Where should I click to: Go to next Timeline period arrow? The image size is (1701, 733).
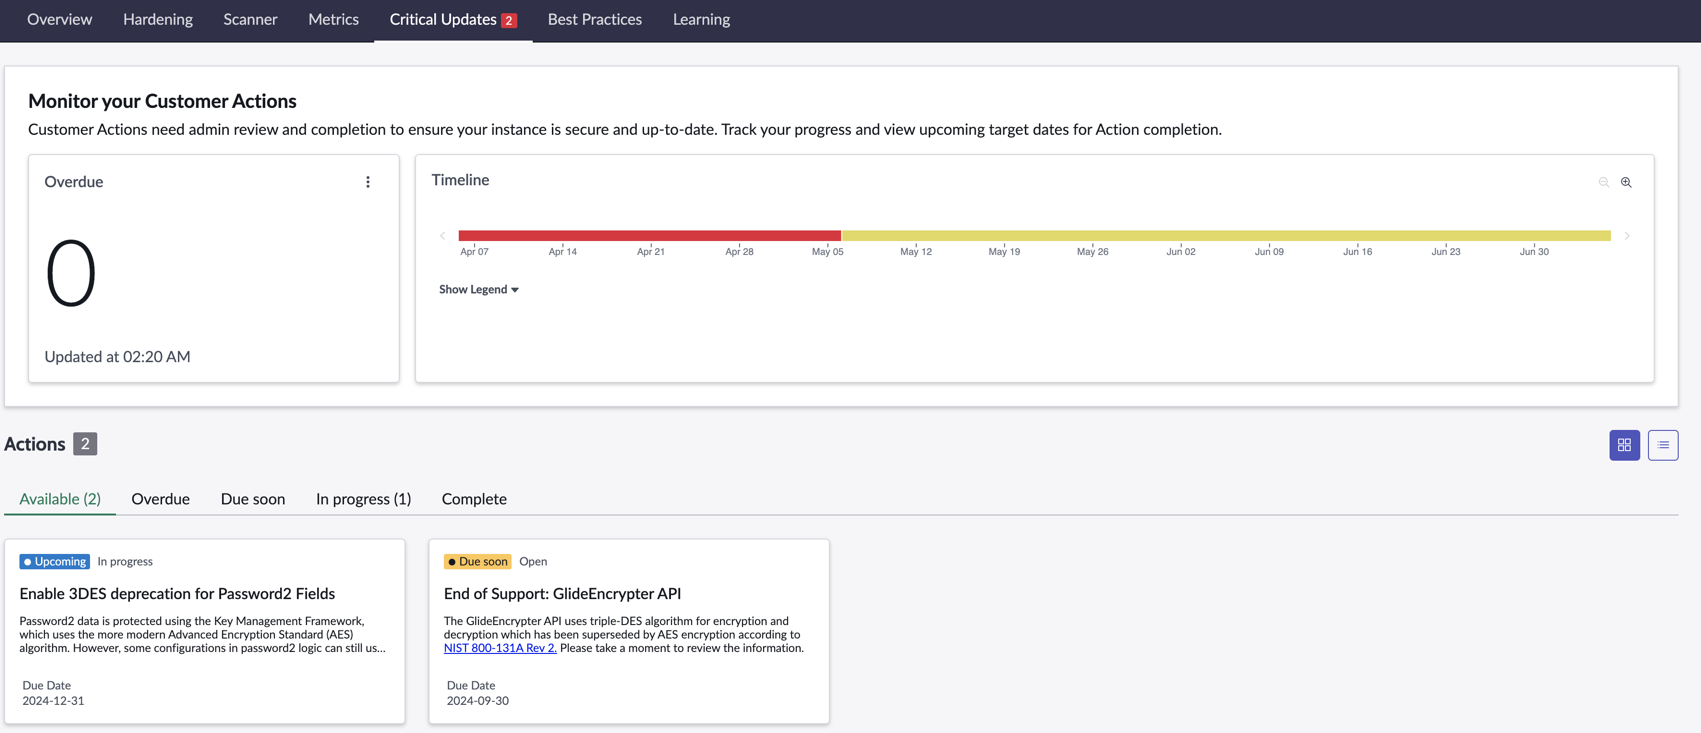click(x=1627, y=236)
